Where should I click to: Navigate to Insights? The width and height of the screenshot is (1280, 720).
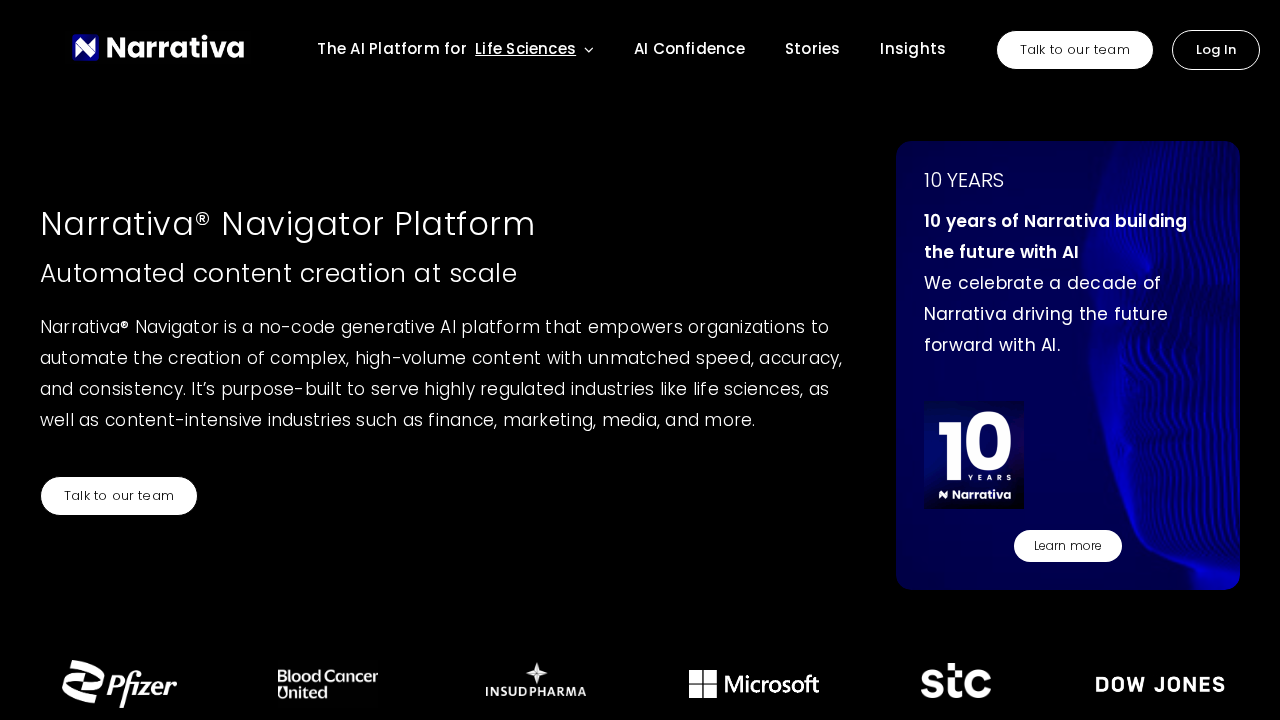tap(912, 49)
